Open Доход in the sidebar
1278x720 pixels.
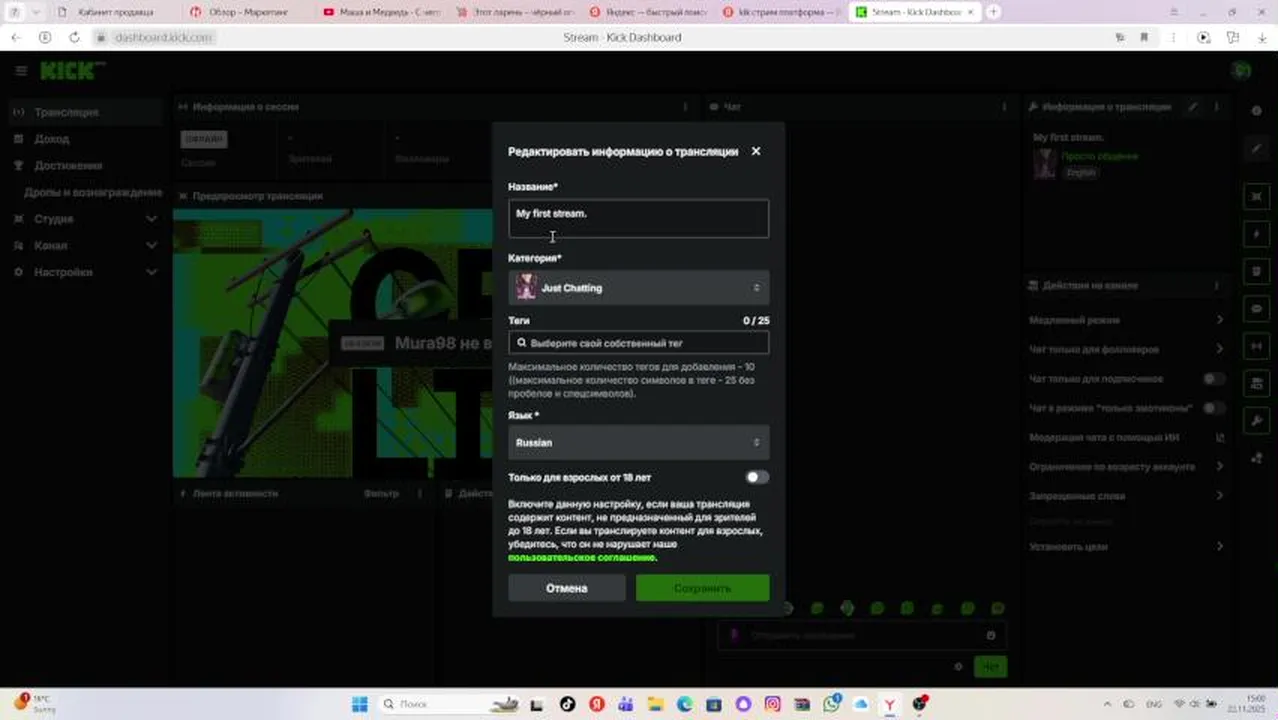click(83, 139)
